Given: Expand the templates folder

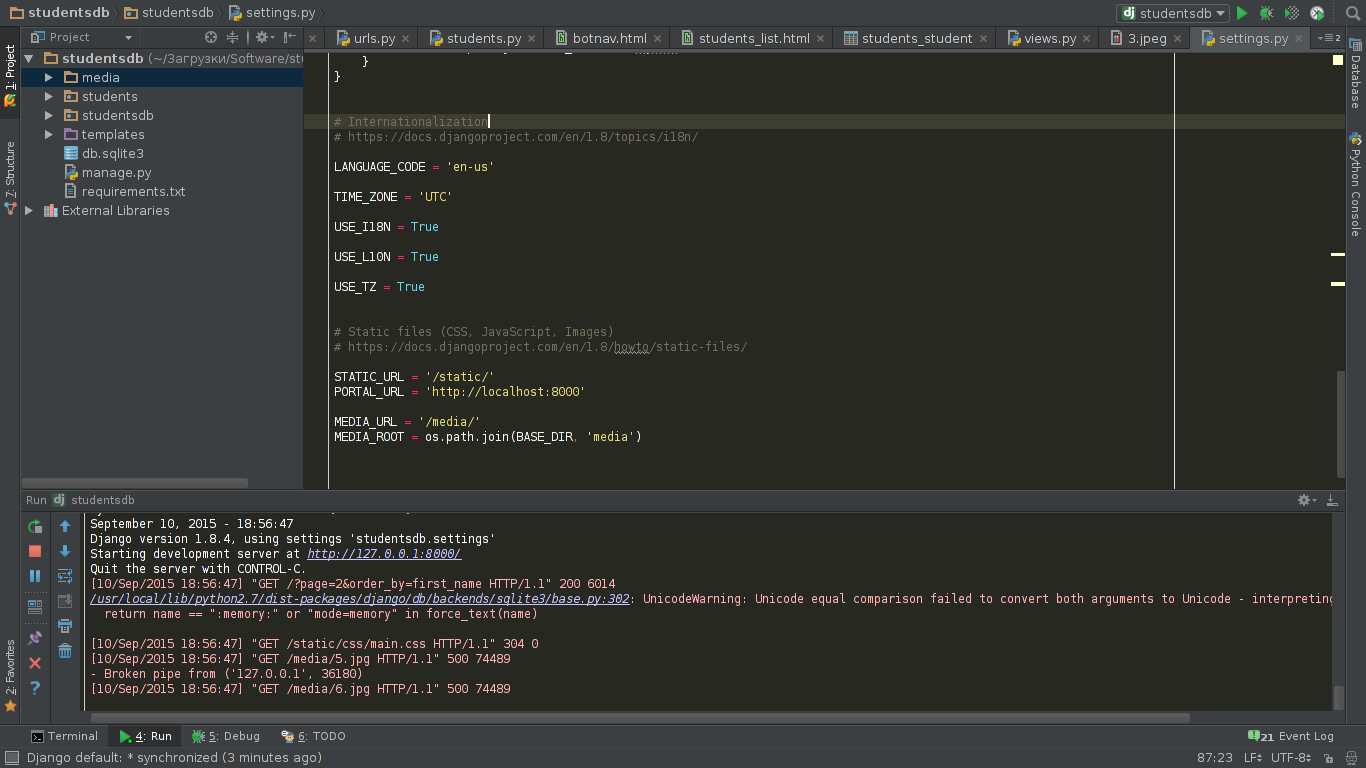Looking at the screenshot, I should [x=49, y=134].
